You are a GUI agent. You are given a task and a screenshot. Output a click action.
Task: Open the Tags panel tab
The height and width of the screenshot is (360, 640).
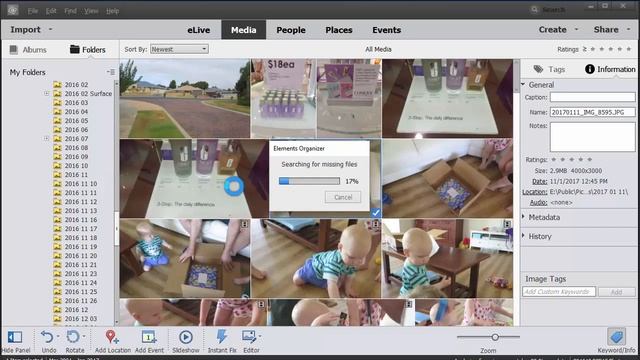(549, 69)
